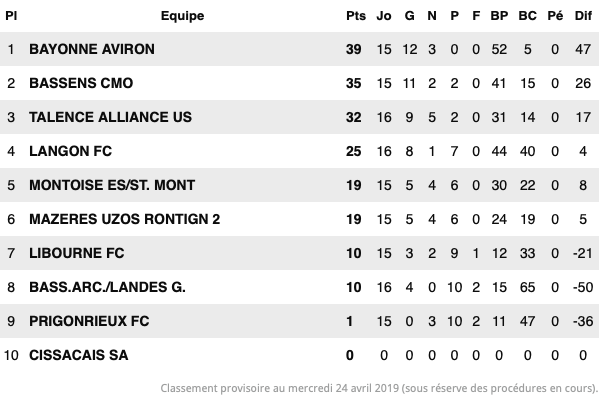
Task: Click the BC column header
Action: 528,16
